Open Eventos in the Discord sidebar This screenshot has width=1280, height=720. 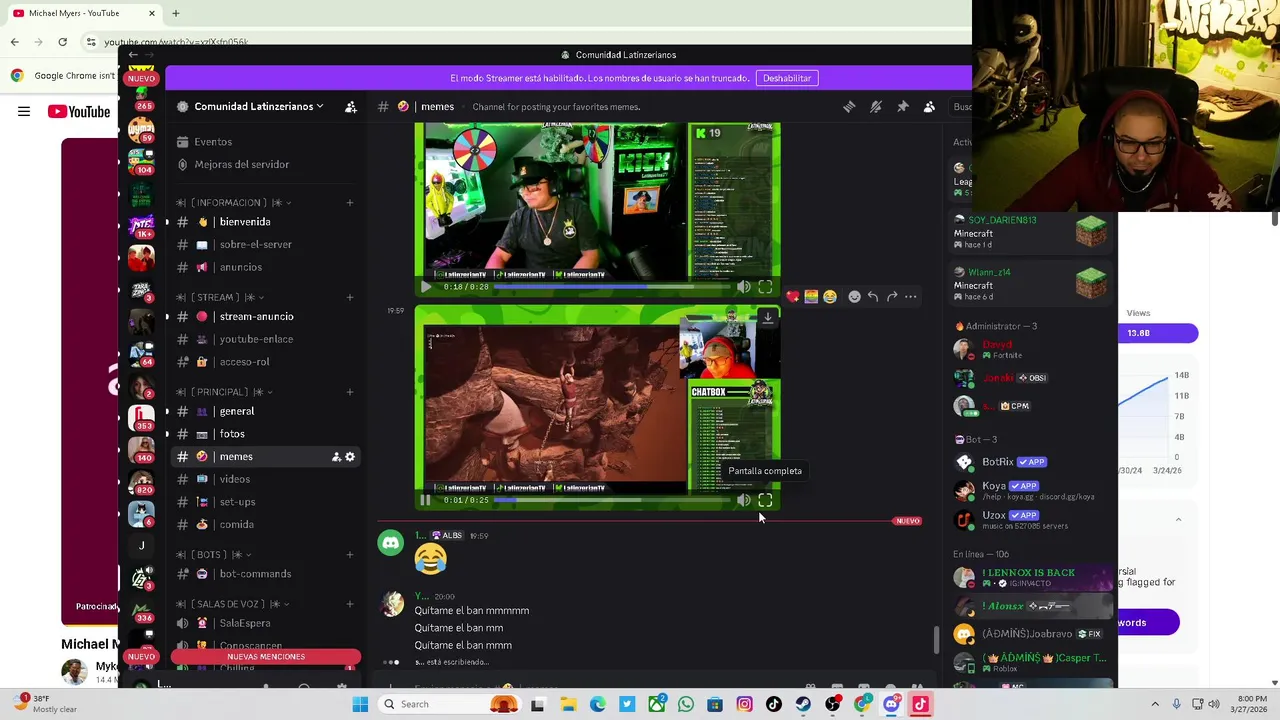pyautogui.click(x=213, y=142)
